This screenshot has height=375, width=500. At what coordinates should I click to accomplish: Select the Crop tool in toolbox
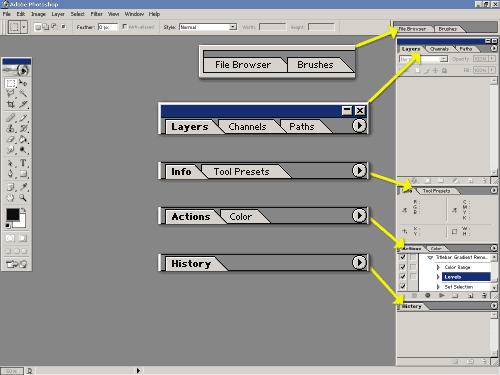11,104
